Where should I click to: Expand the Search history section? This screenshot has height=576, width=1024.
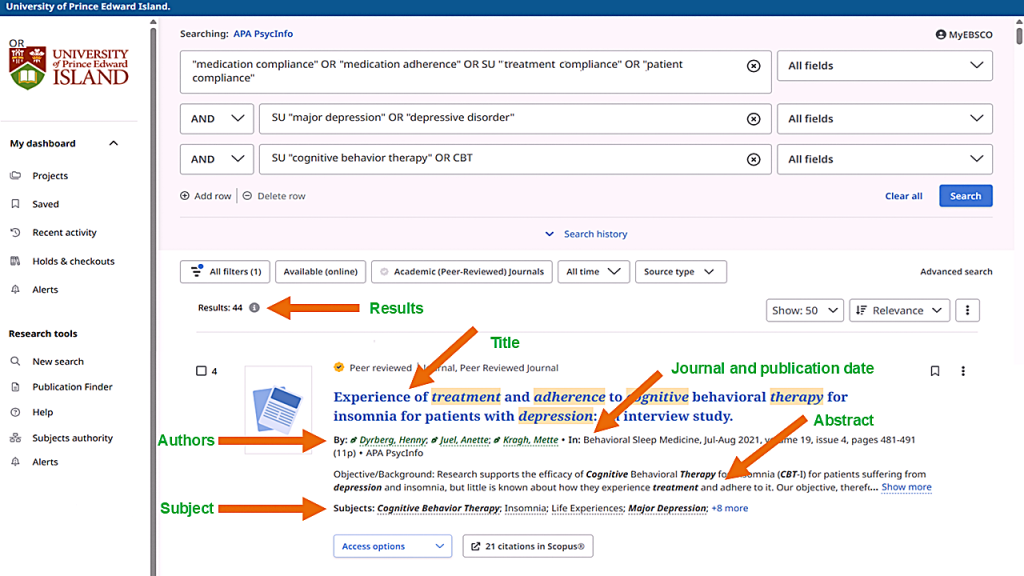pyautogui.click(x=587, y=234)
